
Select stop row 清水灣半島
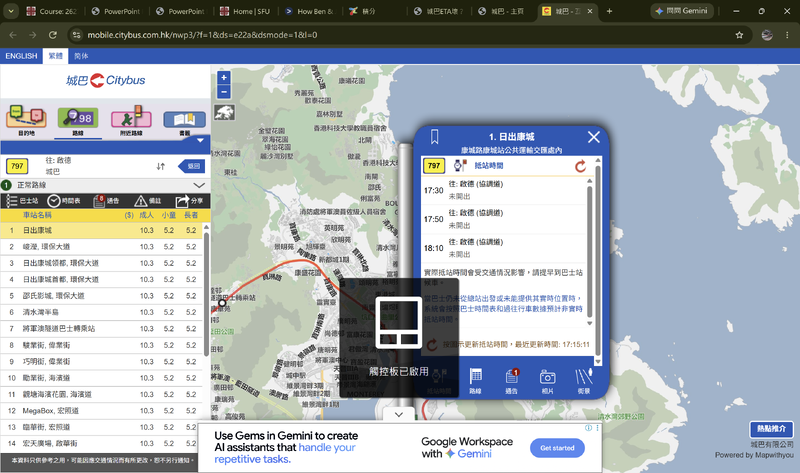102,312
